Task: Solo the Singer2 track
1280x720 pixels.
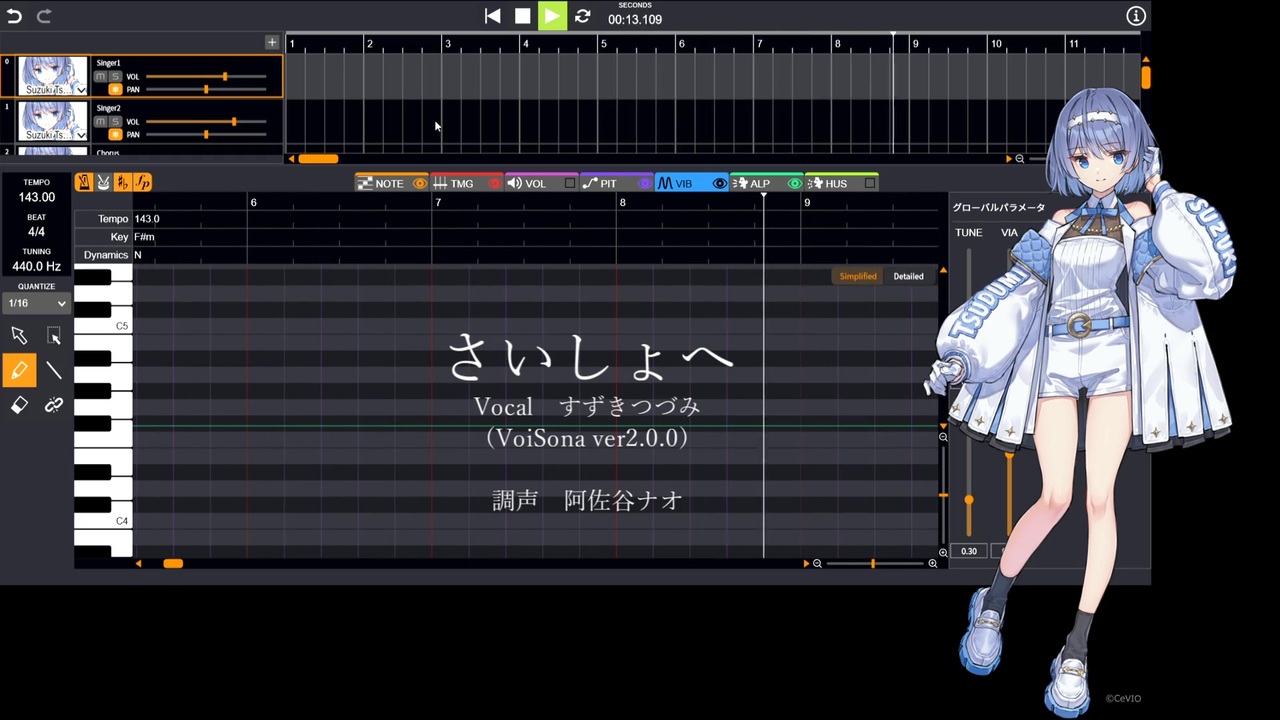Action: coord(115,121)
